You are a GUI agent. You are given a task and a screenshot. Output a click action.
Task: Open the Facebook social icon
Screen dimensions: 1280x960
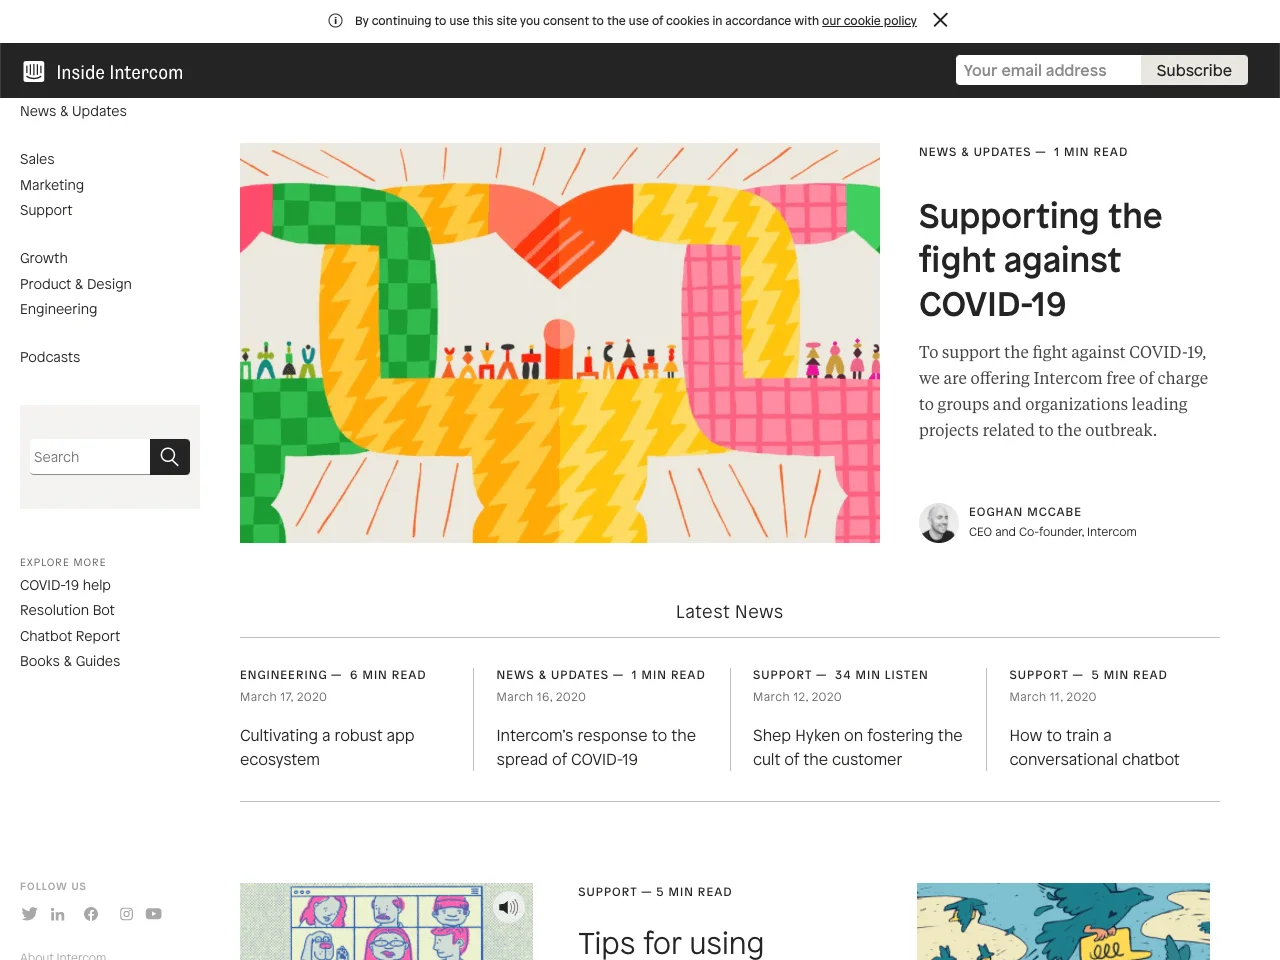coord(91,914)
